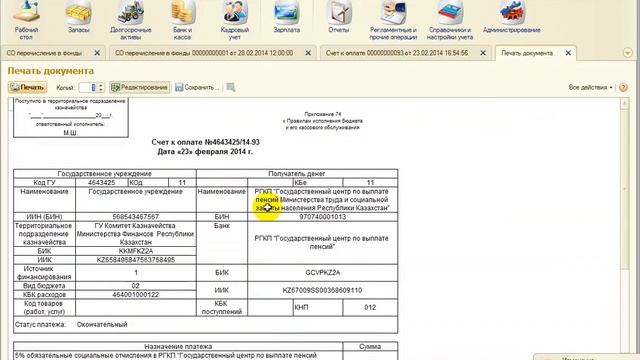
Task: Switch to СО перечисление в фонды tab
Action: pyautogui.click(x=44, y=53)
